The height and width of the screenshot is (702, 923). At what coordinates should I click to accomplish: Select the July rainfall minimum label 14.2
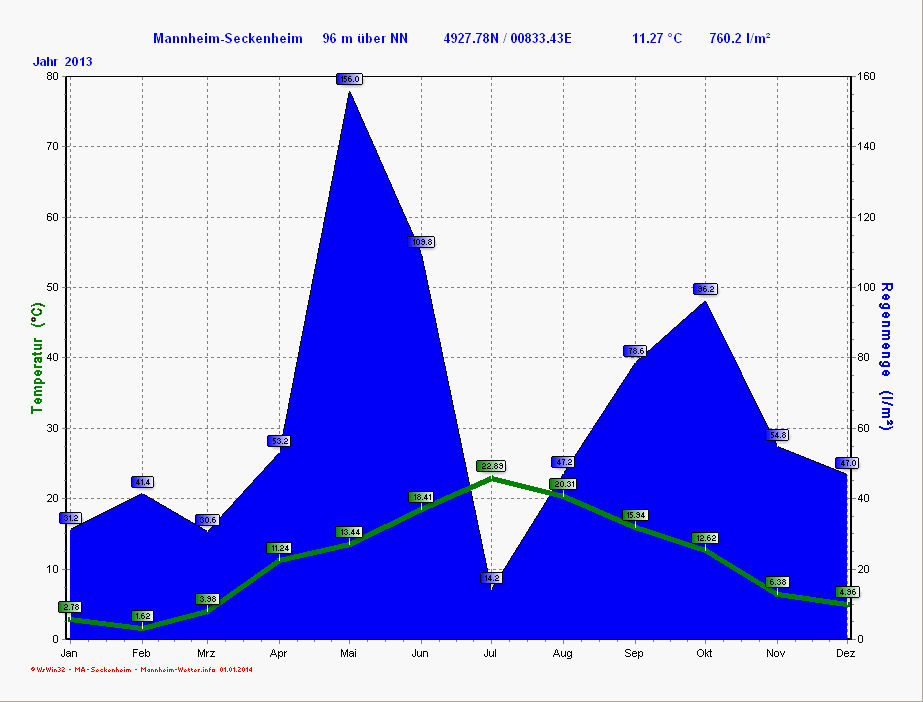coord(491,578)
